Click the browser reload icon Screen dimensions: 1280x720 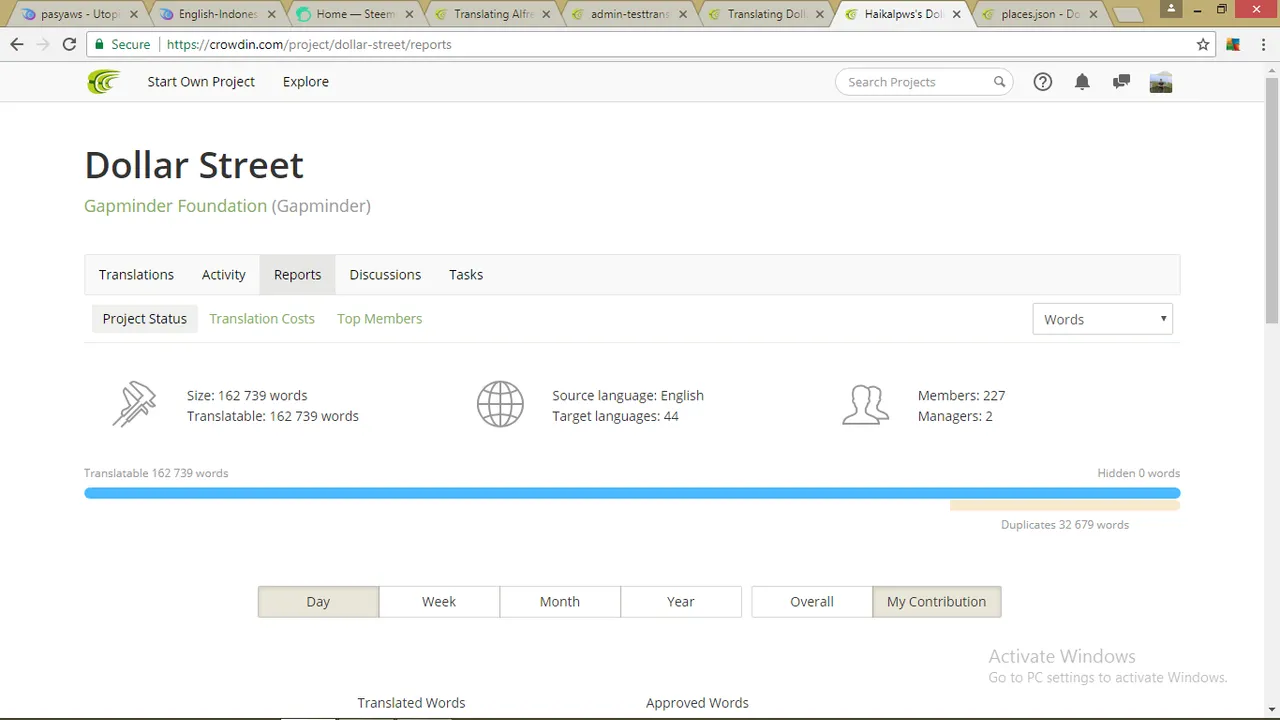pos(69,44)
